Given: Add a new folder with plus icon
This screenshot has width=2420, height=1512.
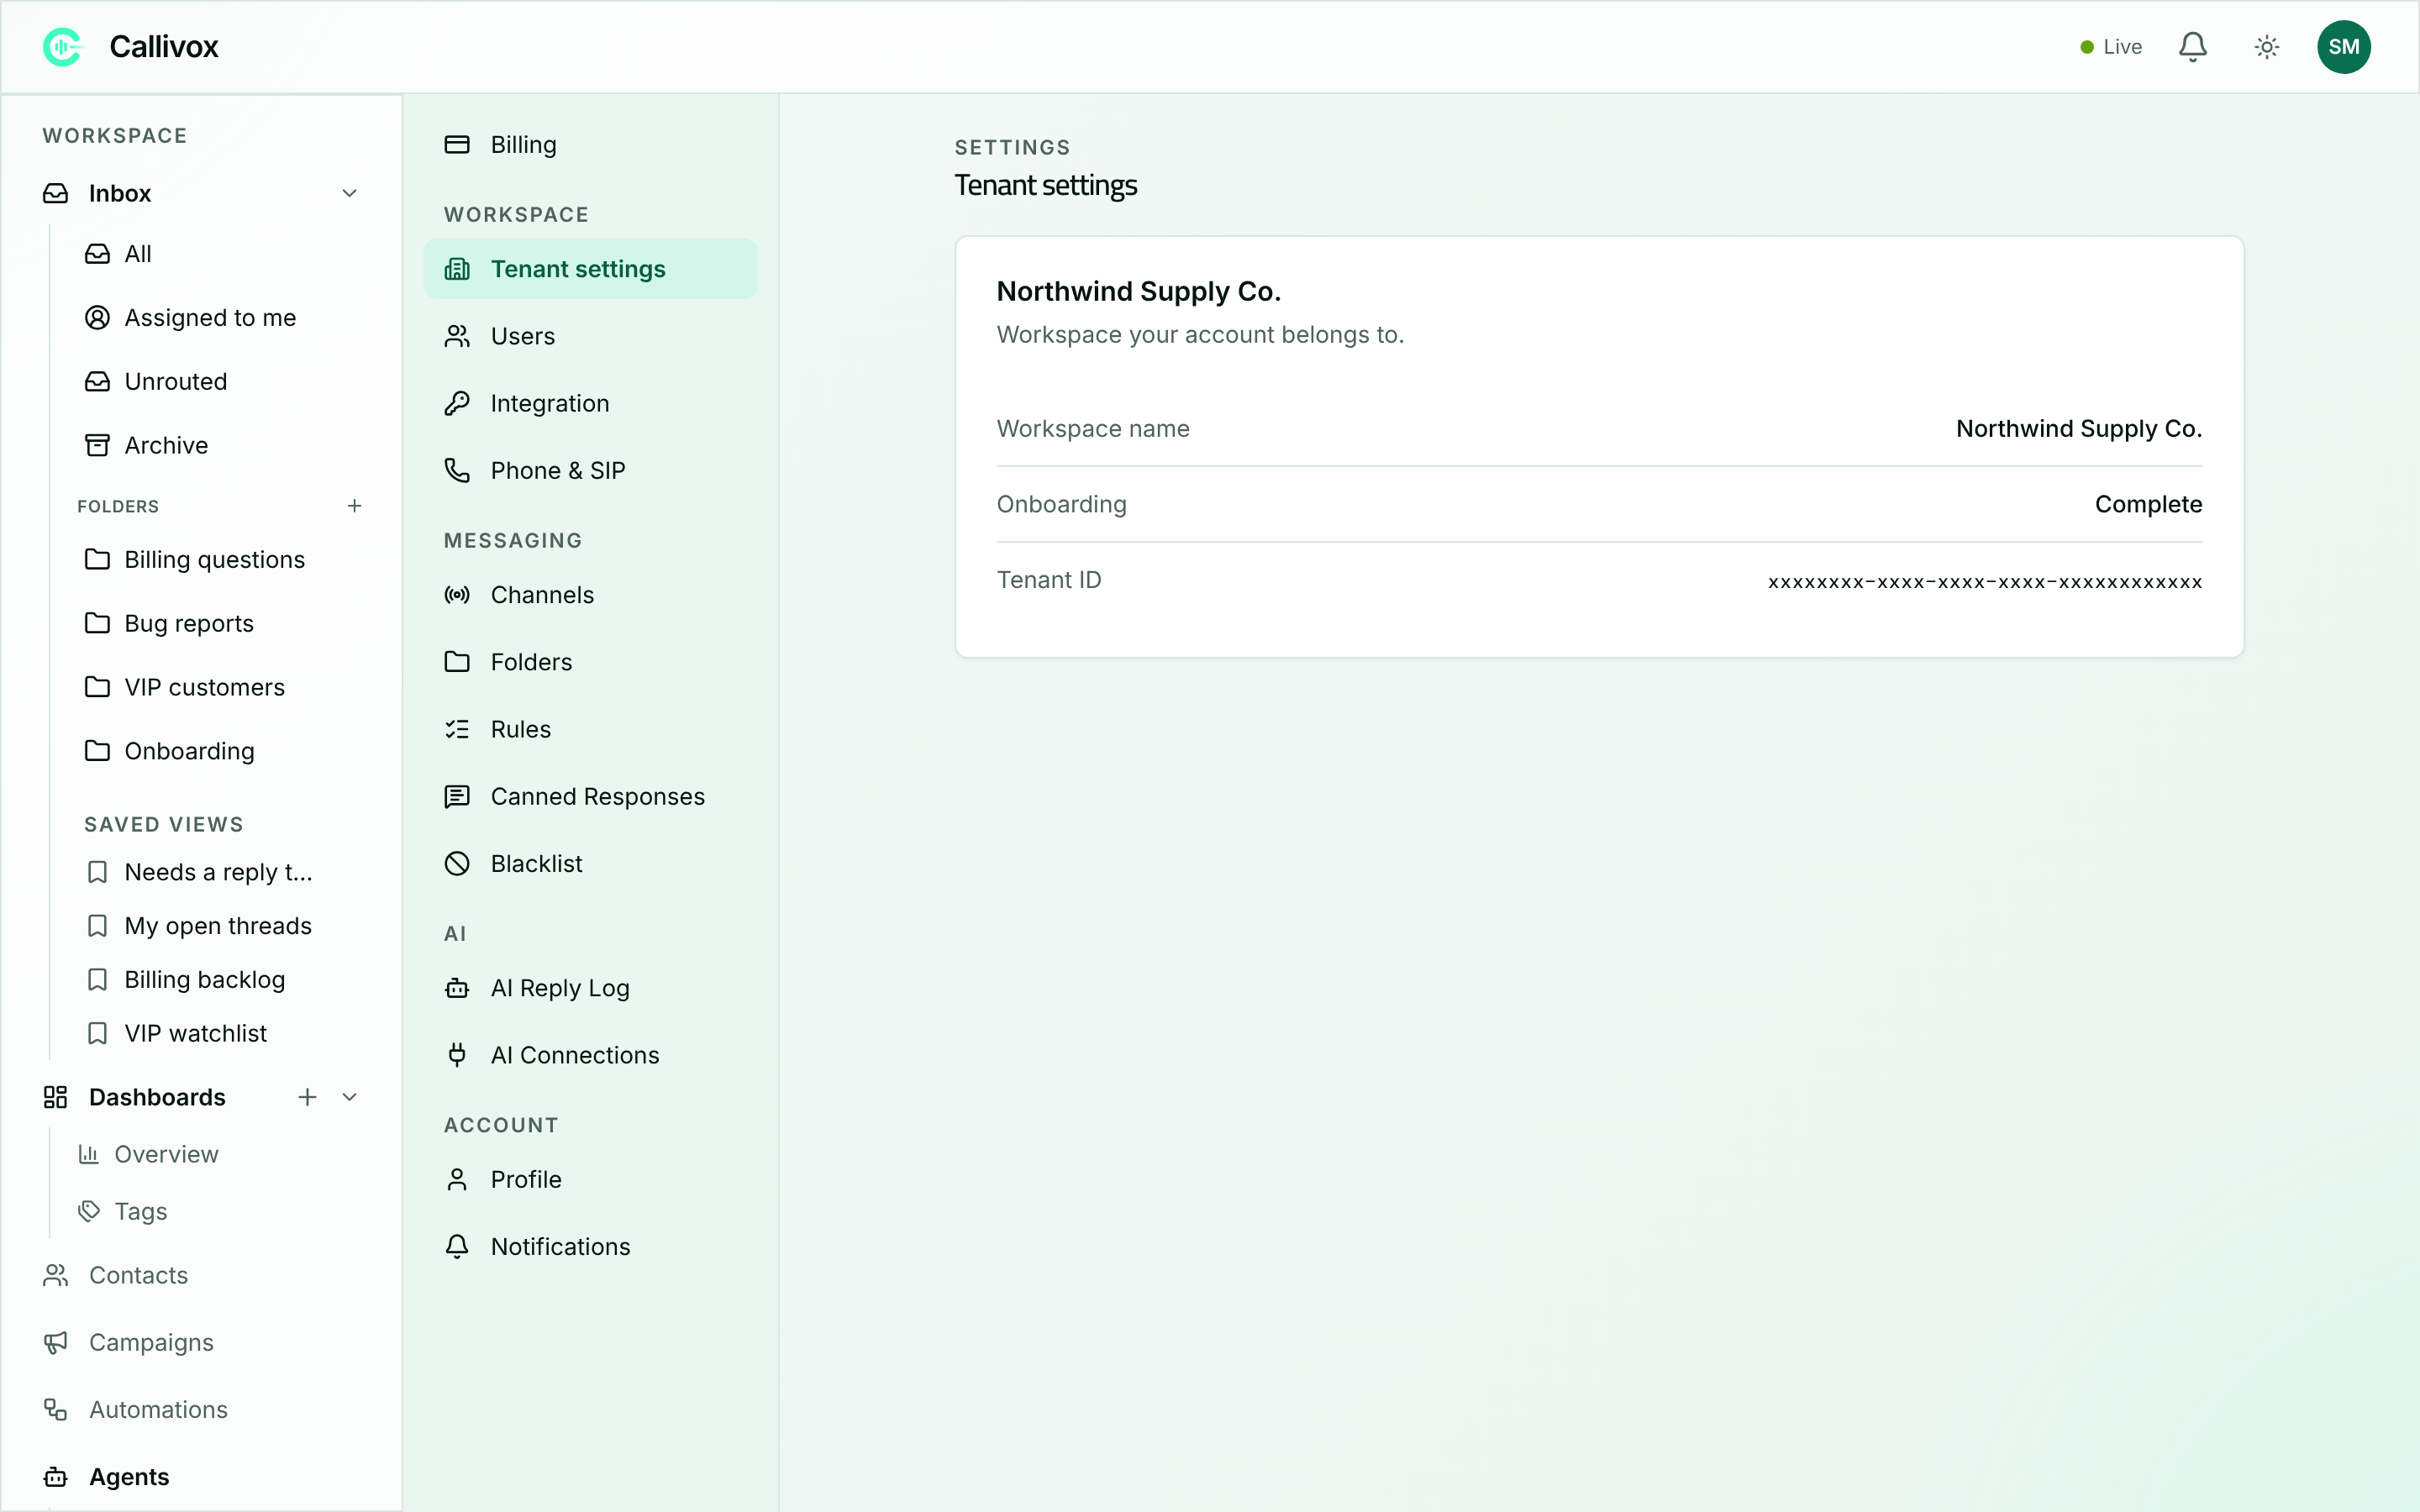Looking at the screenshot, I should pos(354,506).
